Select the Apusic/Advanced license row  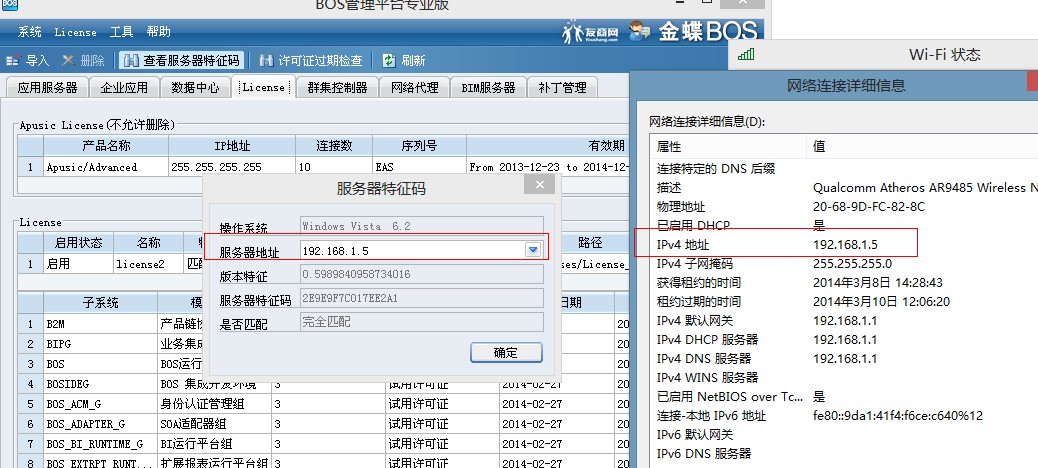pos(323,167)
